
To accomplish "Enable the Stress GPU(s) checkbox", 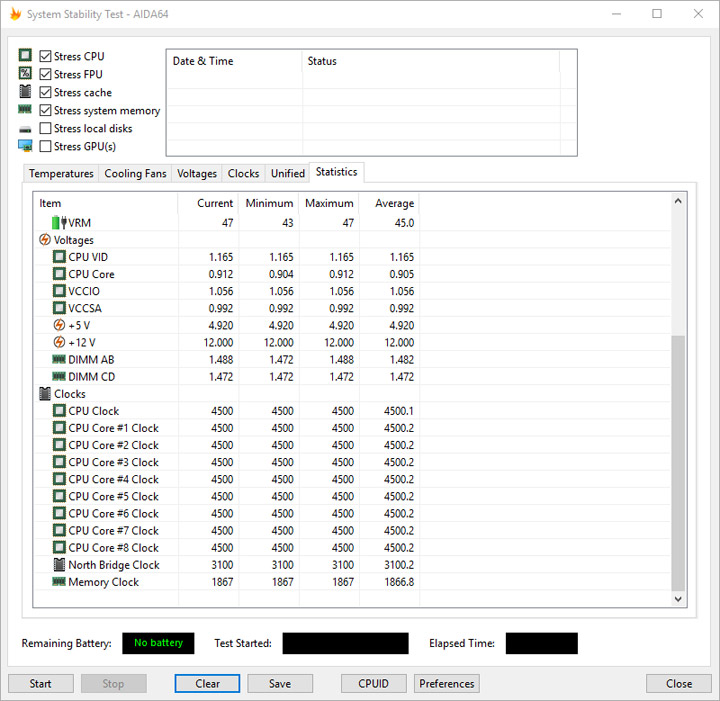I will (45, 146).
